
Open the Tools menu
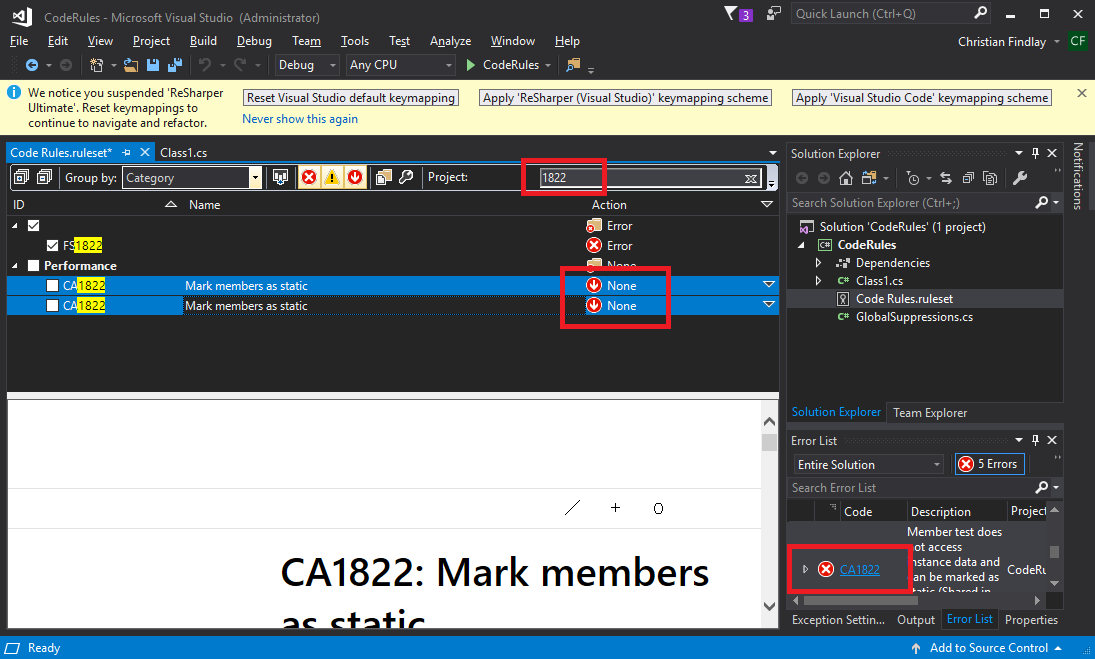[x=355, y=41]
